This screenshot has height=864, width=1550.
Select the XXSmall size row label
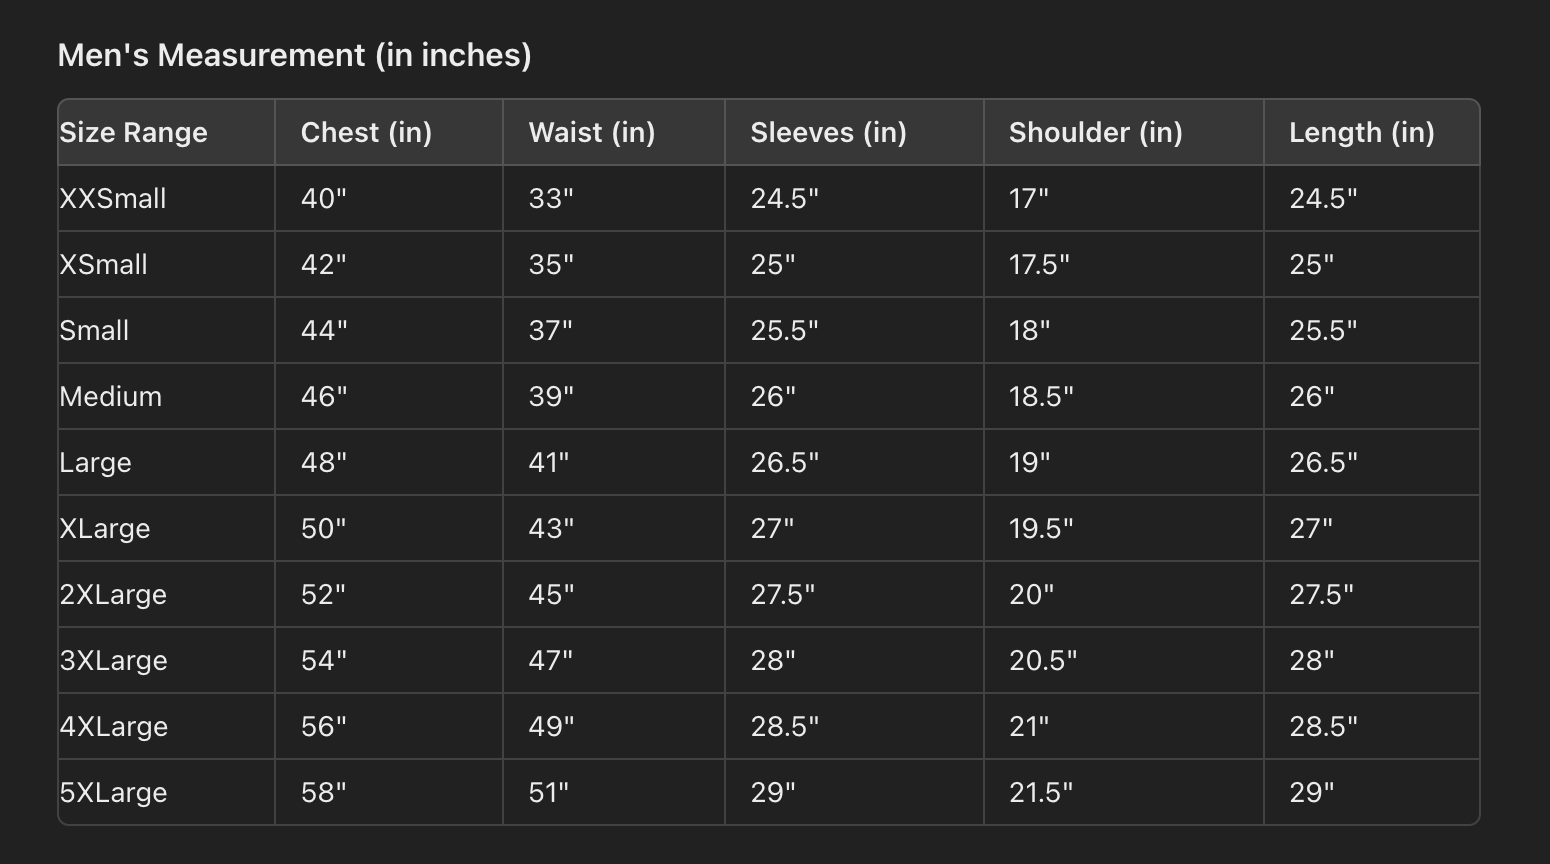(112, 198)
